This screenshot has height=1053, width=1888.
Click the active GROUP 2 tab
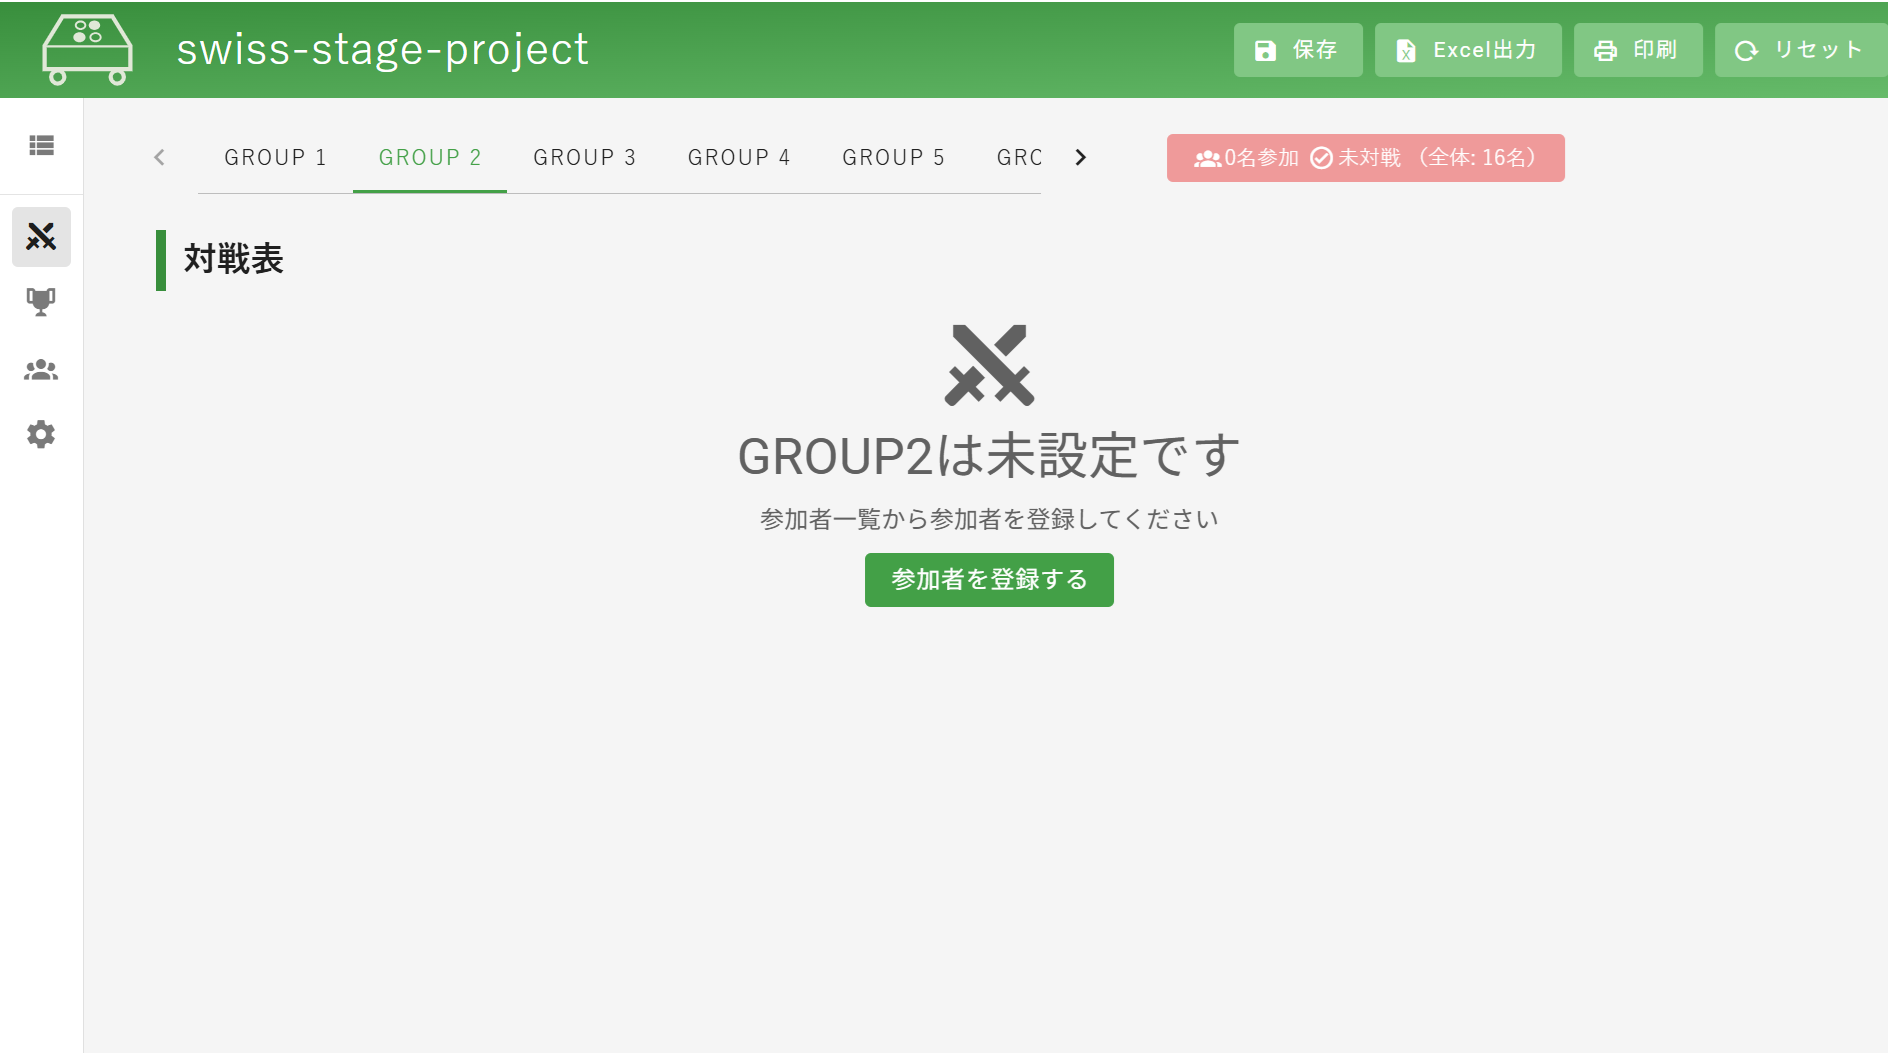point(430,157)
